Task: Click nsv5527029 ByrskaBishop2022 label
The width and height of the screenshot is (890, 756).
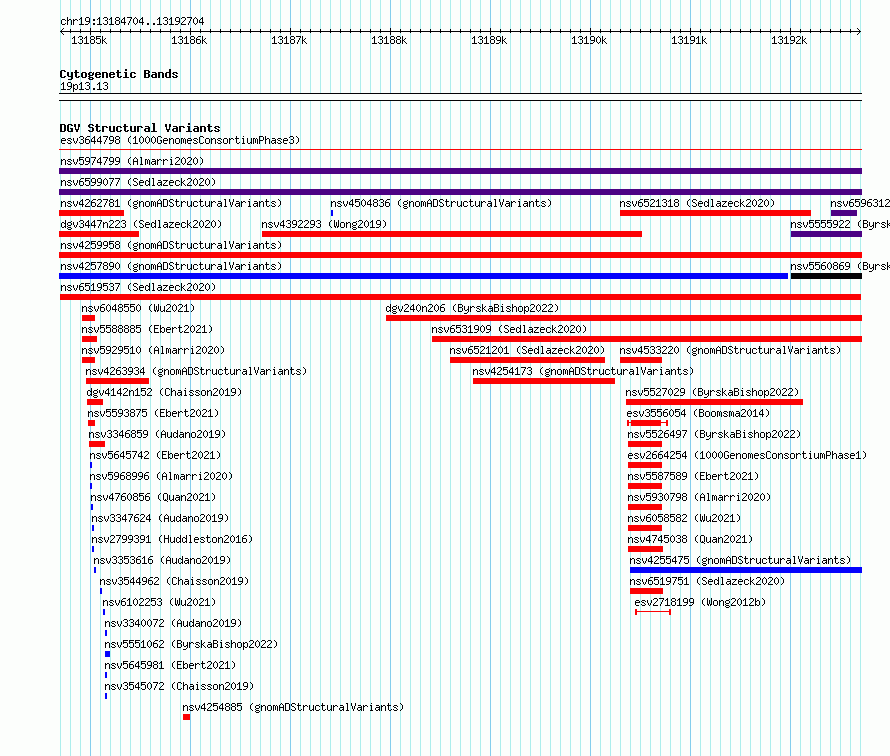Action: coord(712,392)
